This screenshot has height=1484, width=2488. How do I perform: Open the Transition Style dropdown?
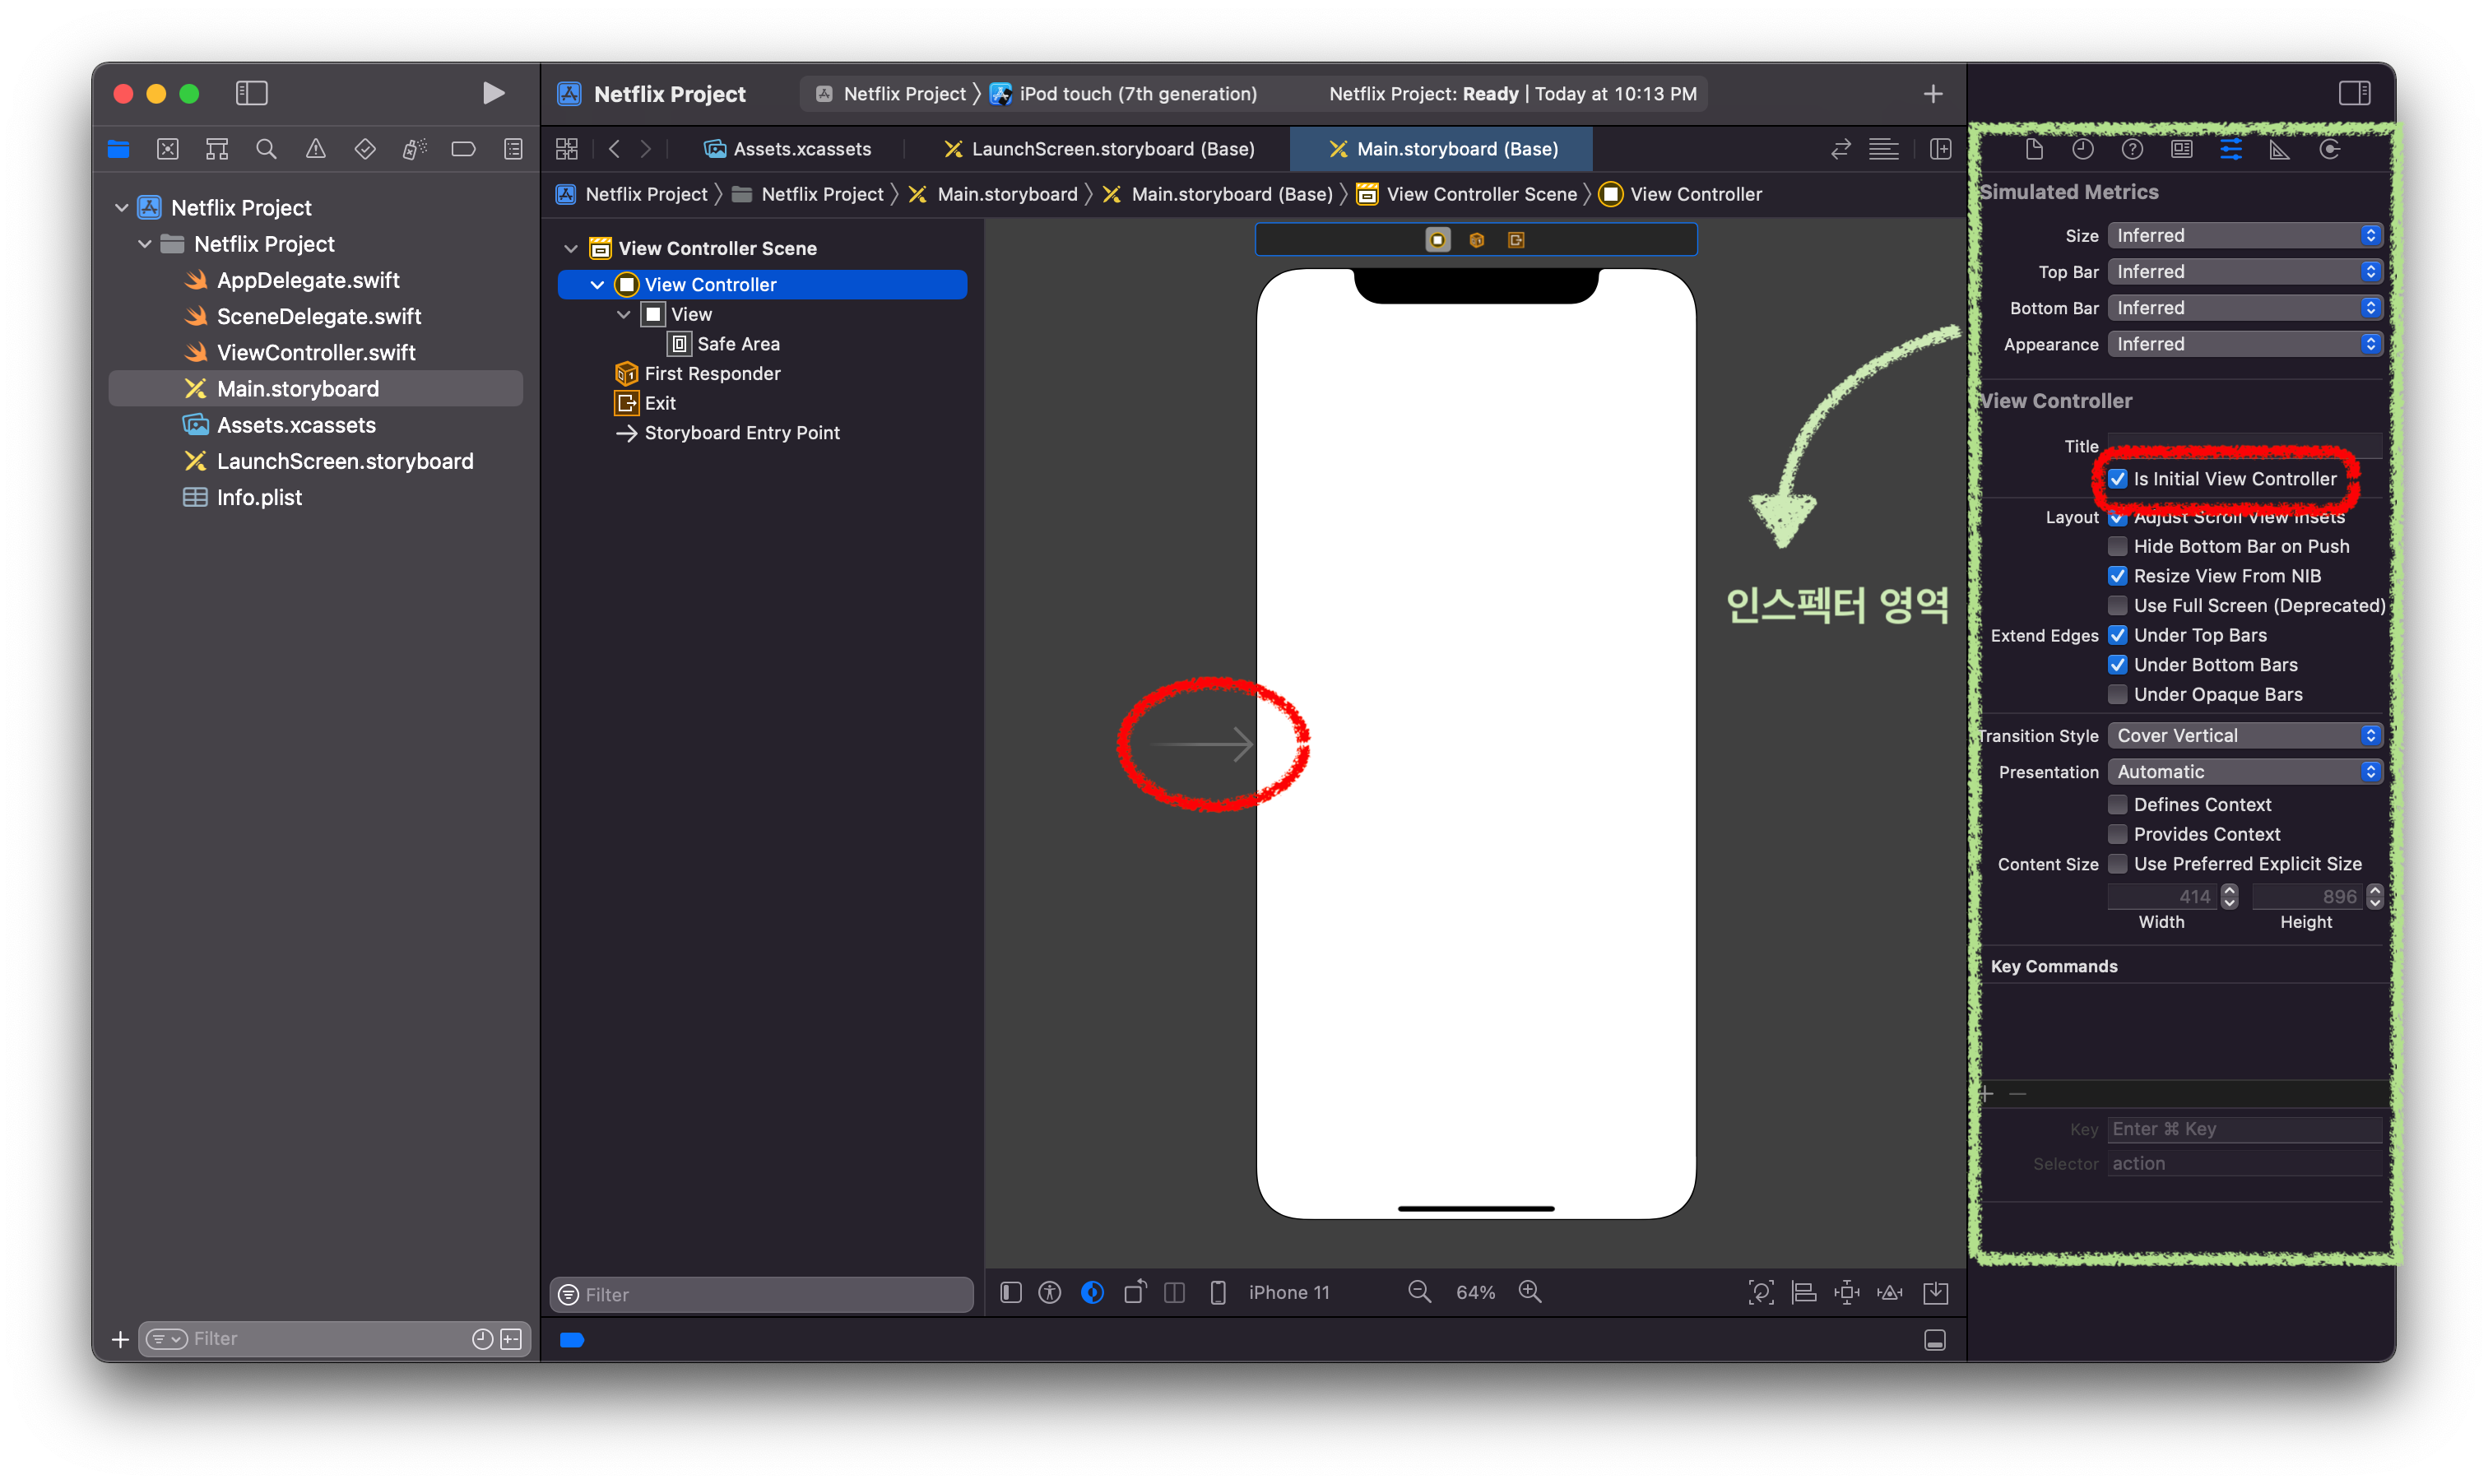click(2244, 736)
